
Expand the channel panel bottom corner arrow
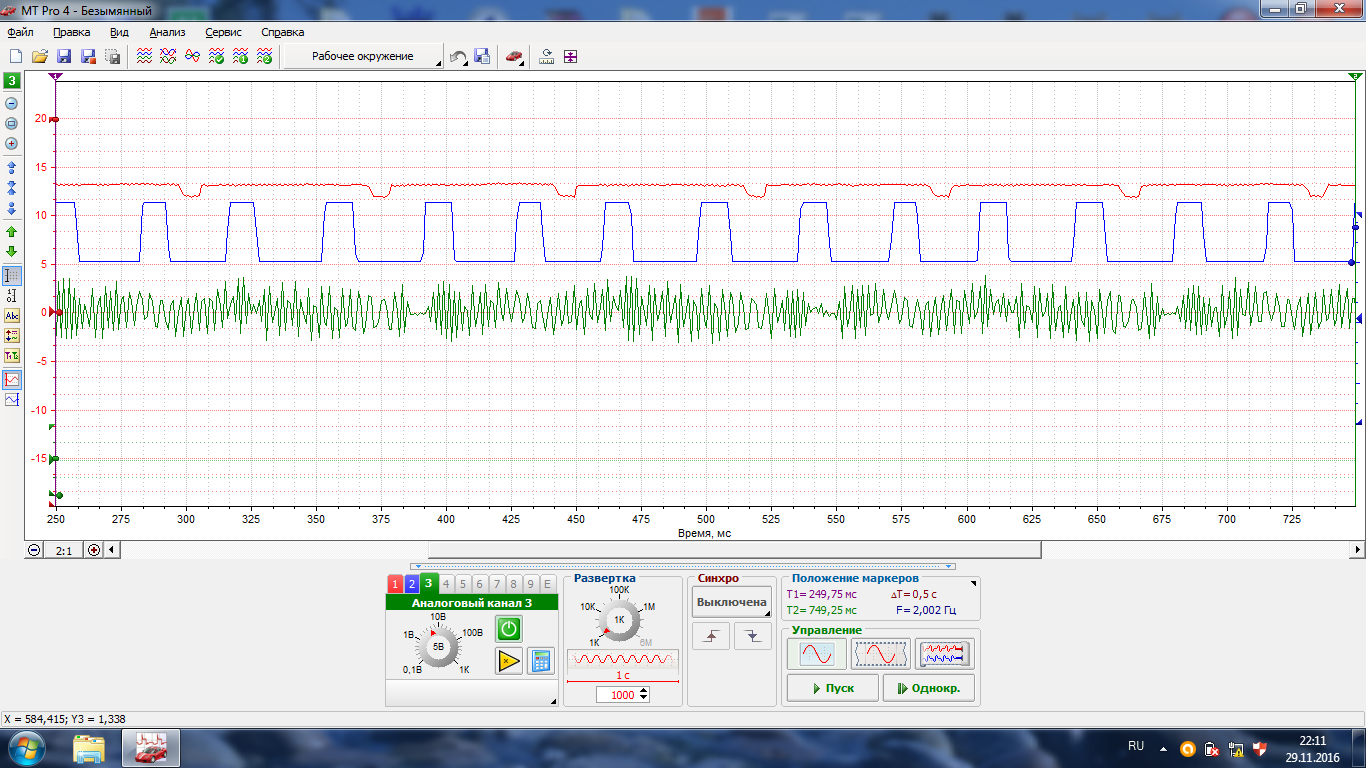(x=553, y=702)
